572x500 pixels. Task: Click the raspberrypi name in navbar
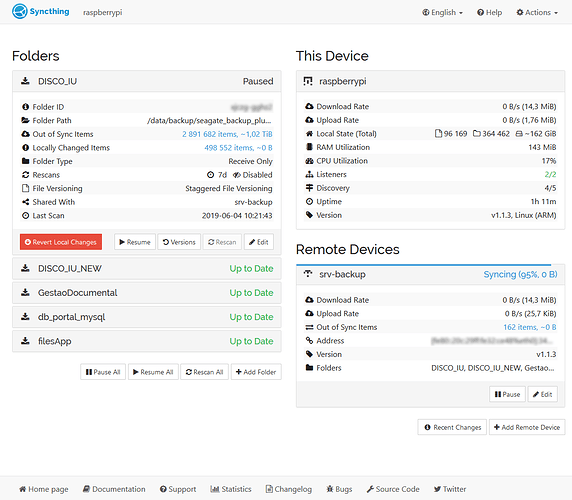pyautogui.click(x=103, y=12)
